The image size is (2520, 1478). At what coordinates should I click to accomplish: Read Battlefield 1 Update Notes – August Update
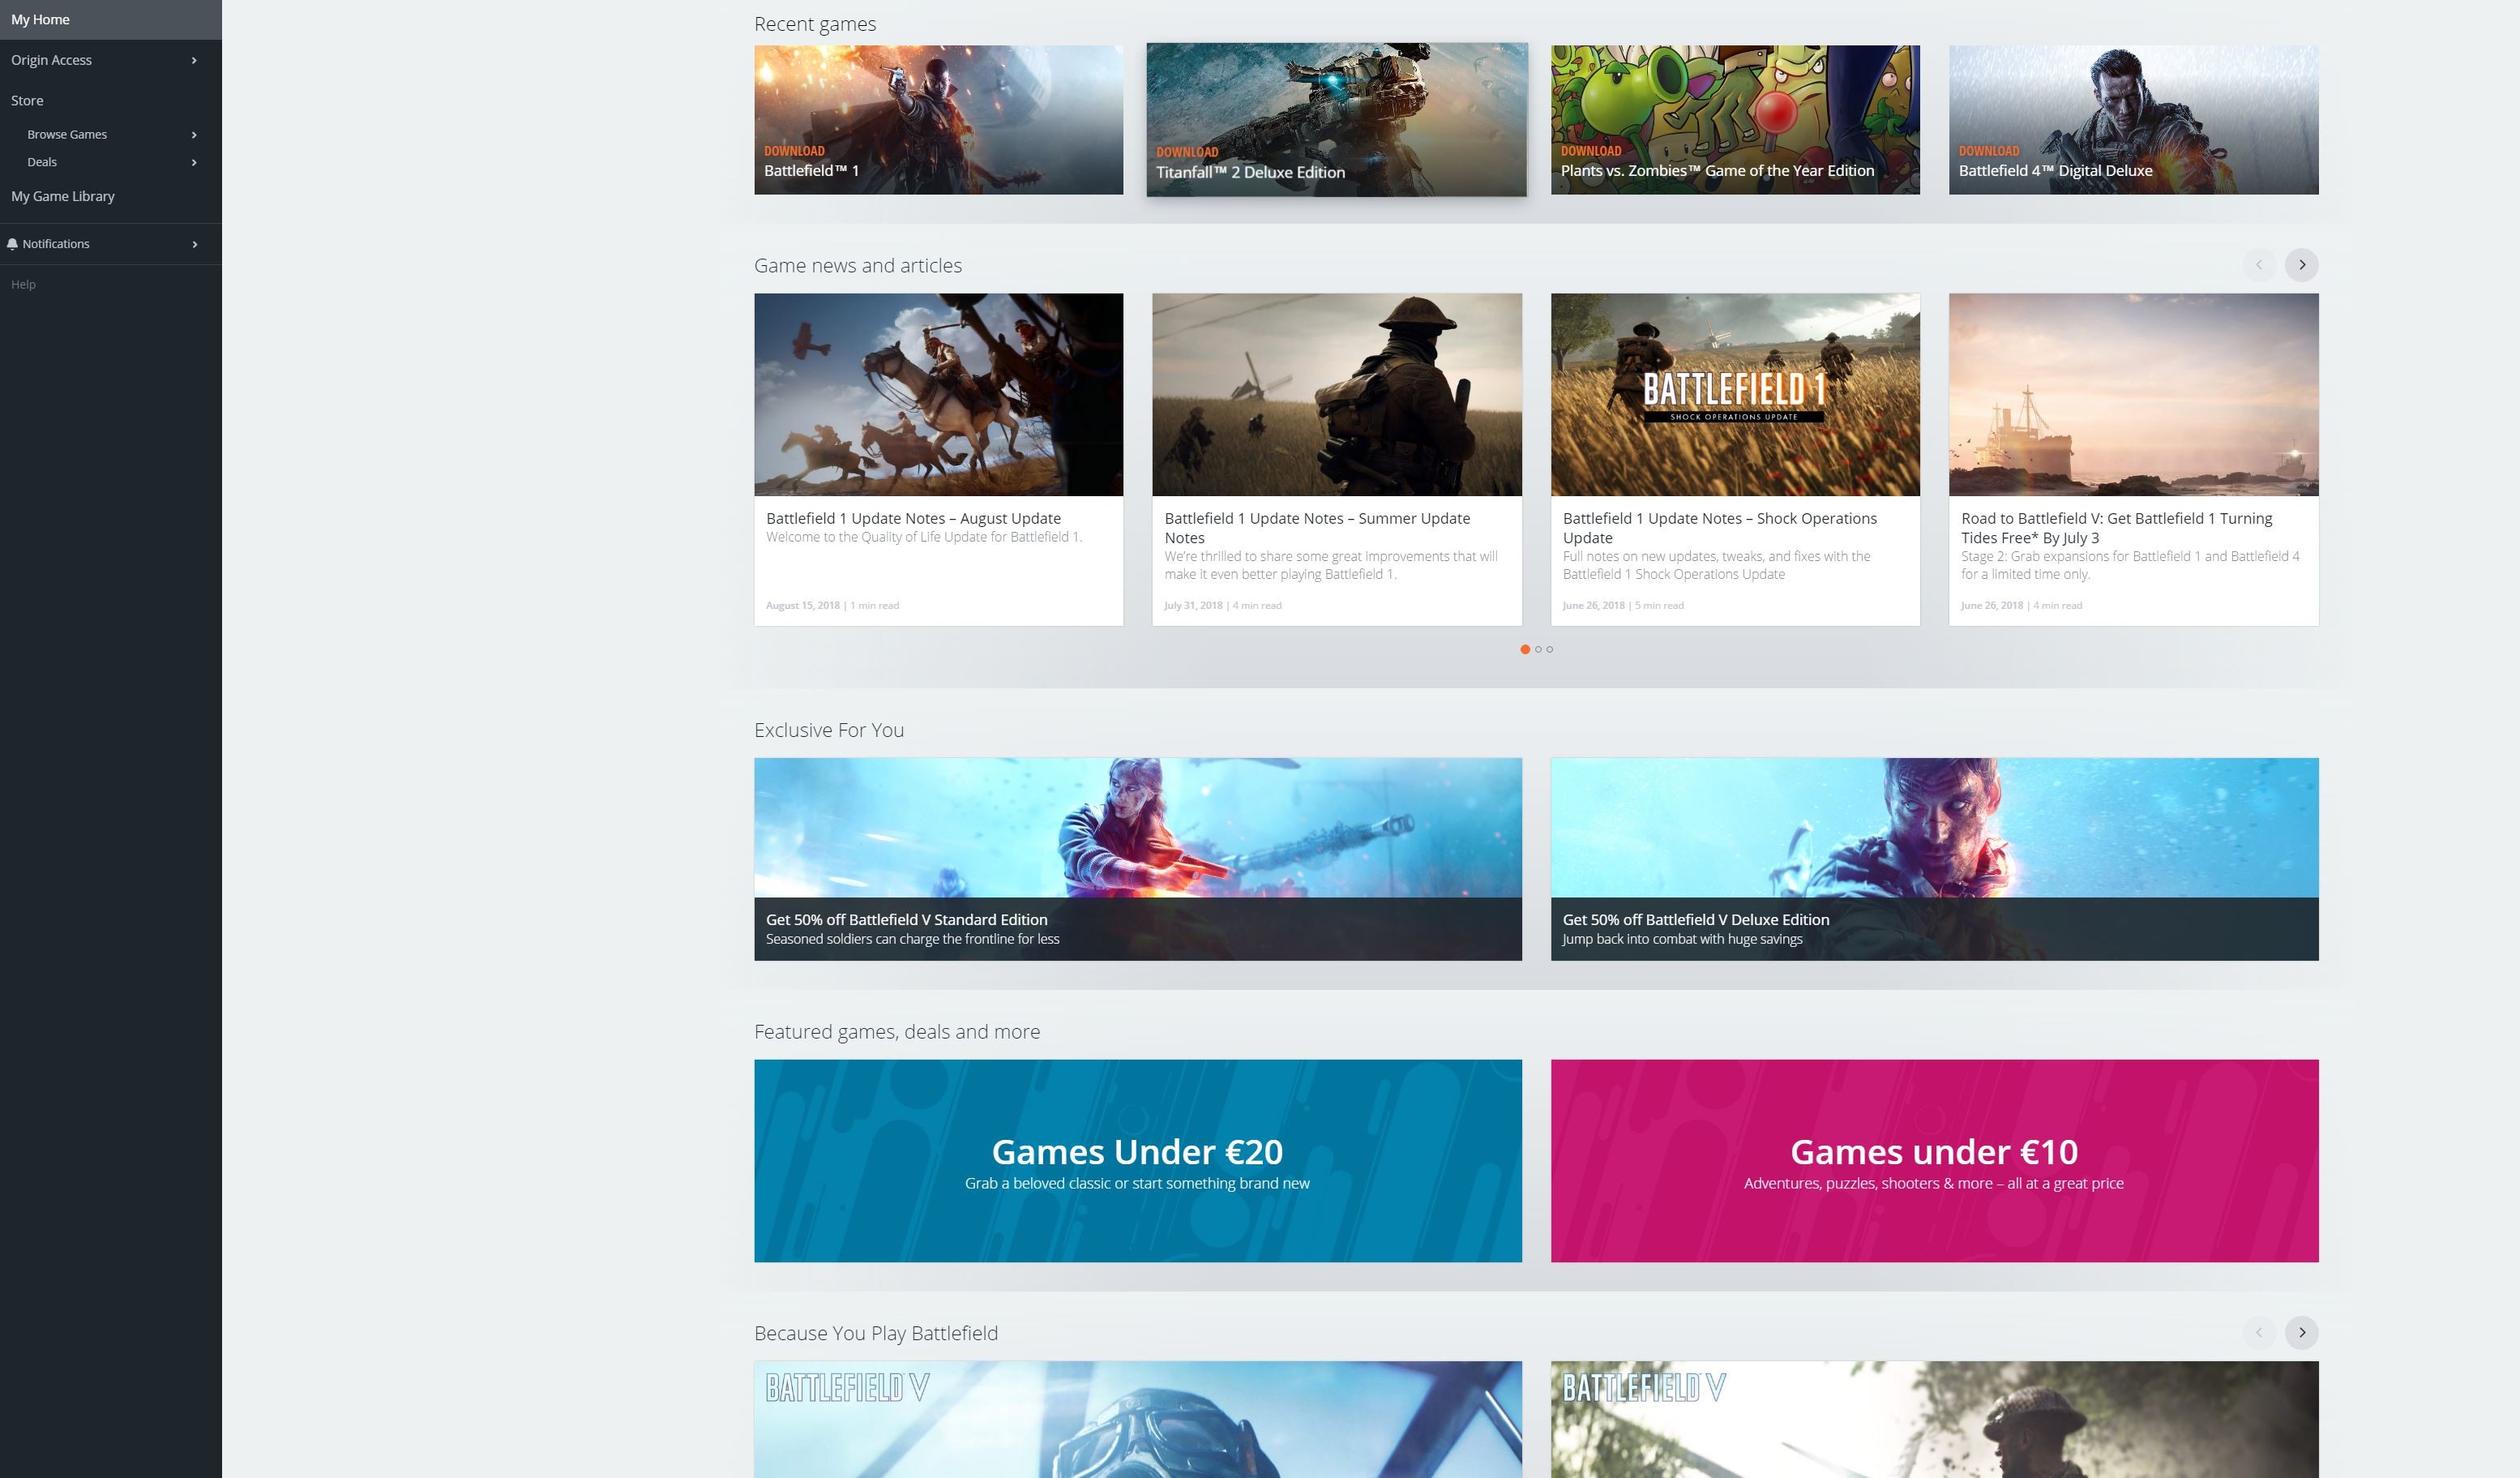coord(913,518)
